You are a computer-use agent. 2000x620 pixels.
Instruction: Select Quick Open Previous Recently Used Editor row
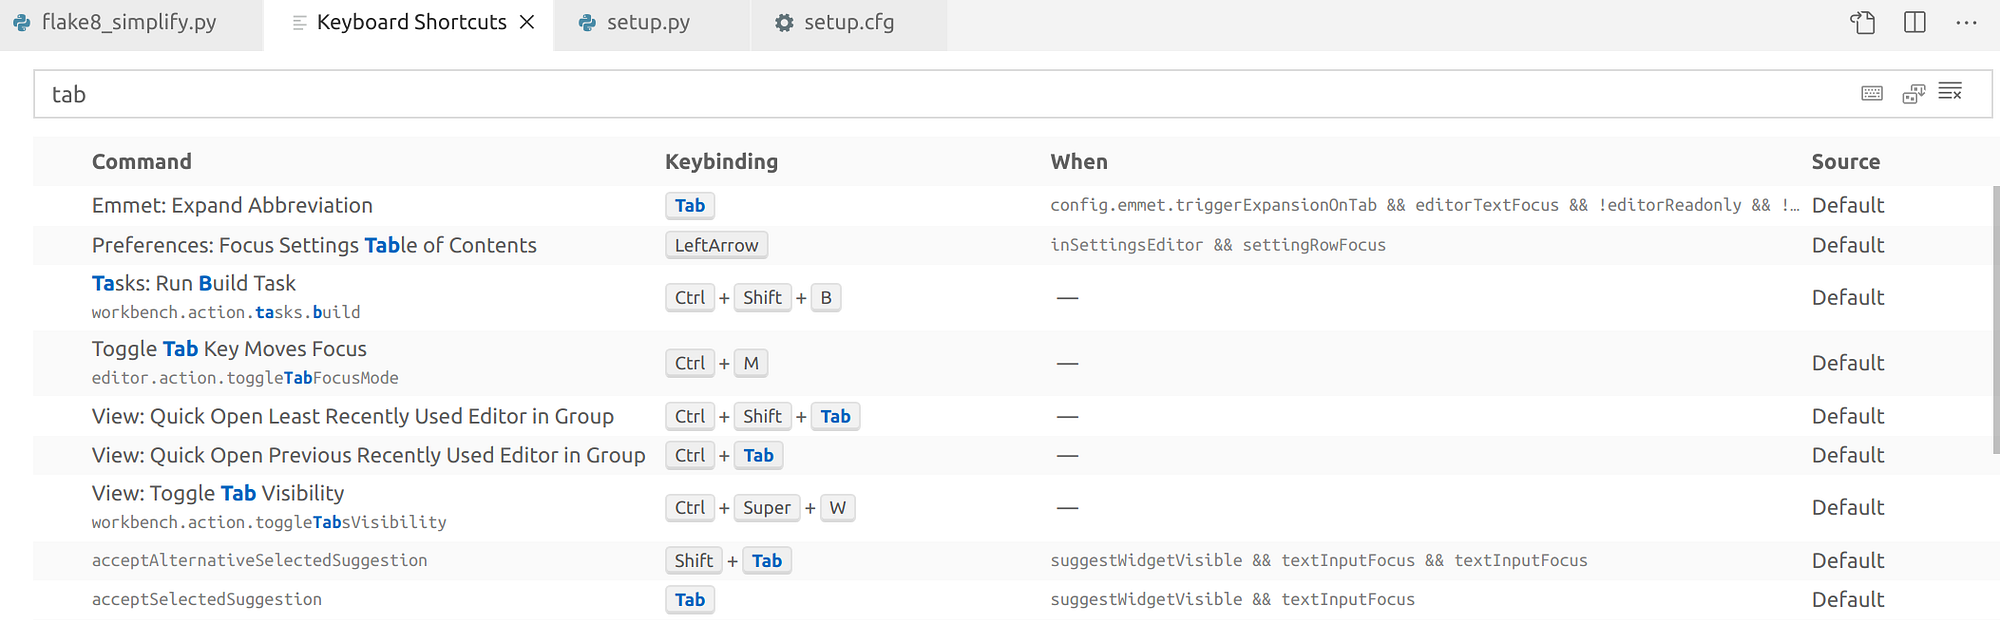[1012, 455]
